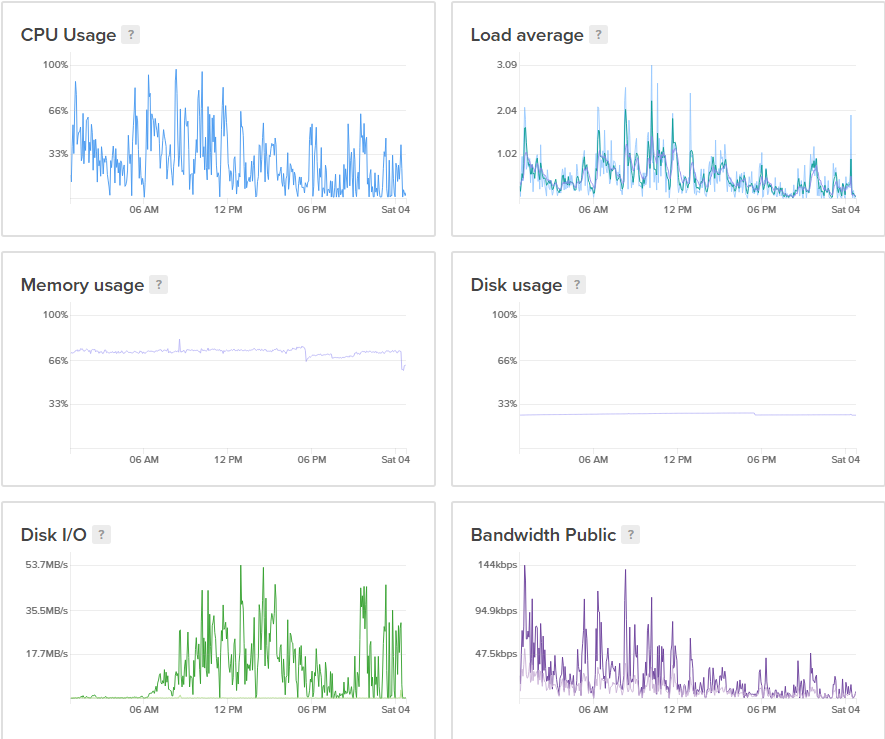The width and height of the screenshot is (885, 739).
Task: Select the Disk I/O heading
Action: 53,535
